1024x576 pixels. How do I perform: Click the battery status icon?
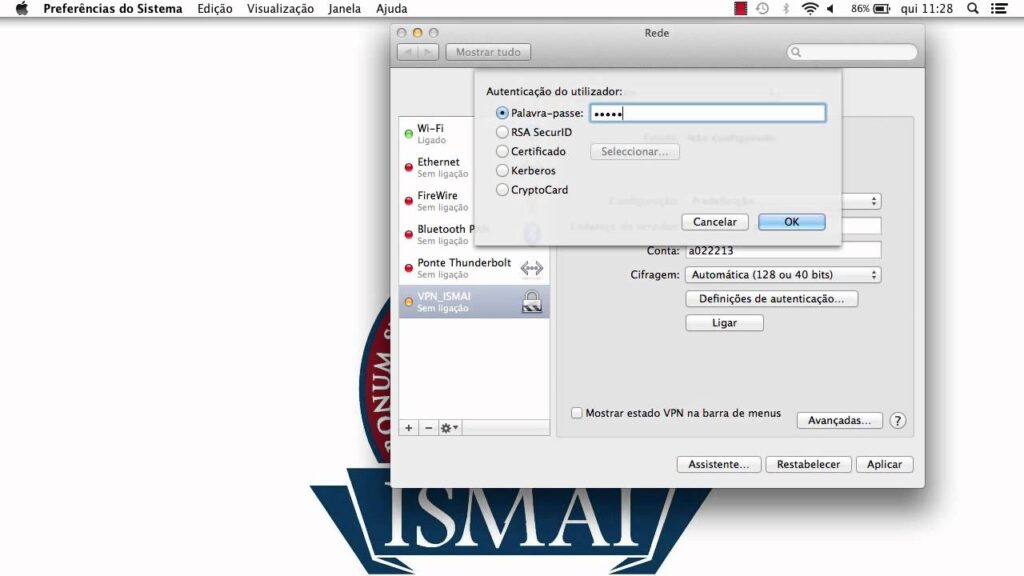882,8
